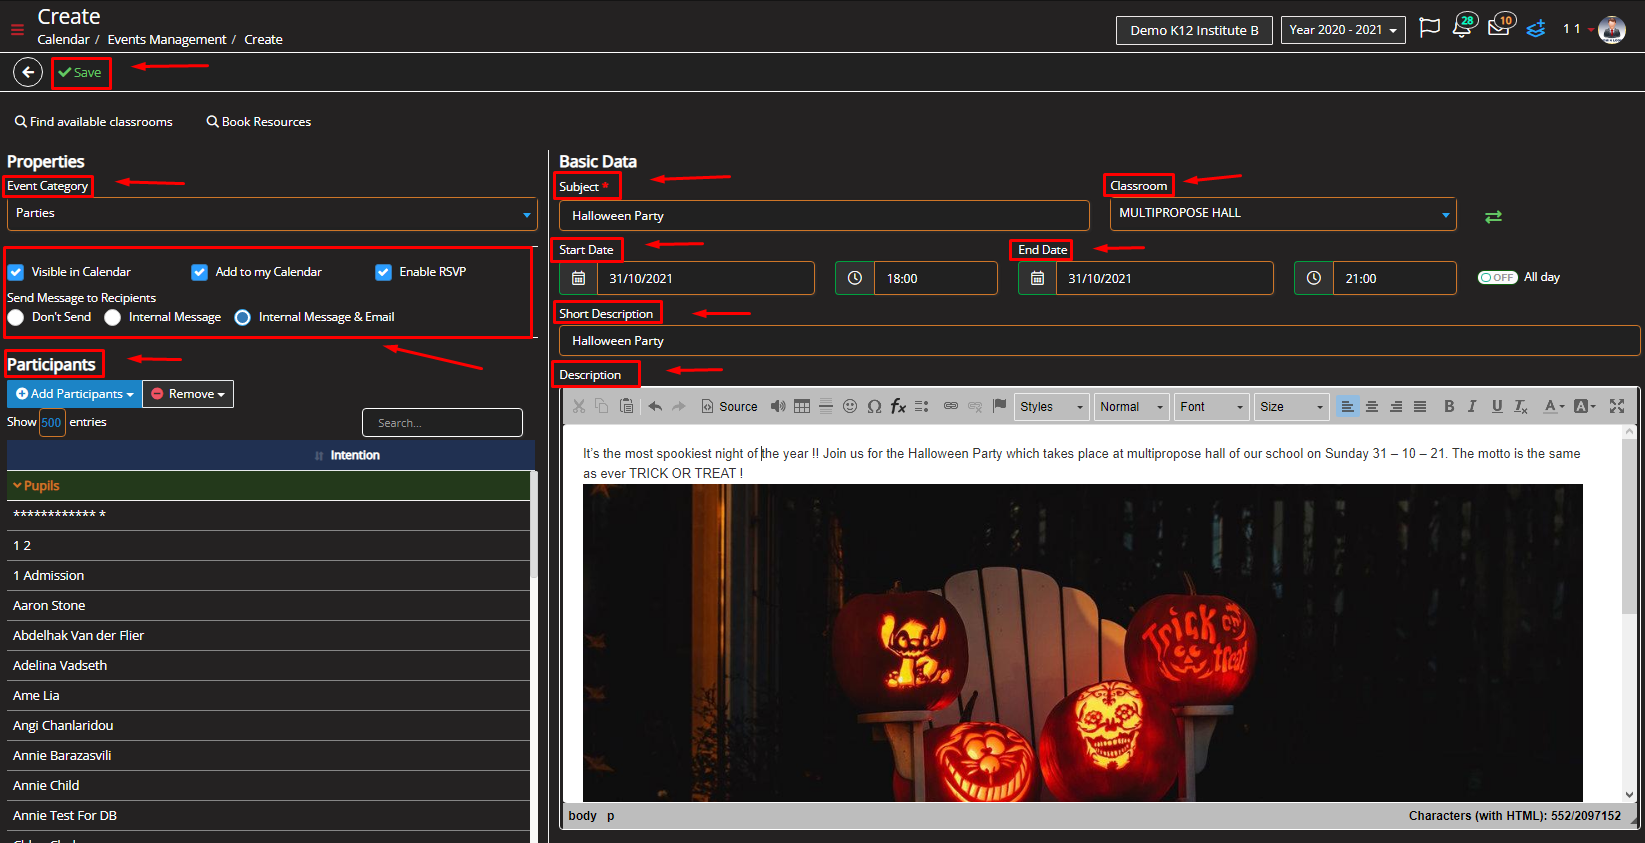Open the font Size dropdown

1292,406
